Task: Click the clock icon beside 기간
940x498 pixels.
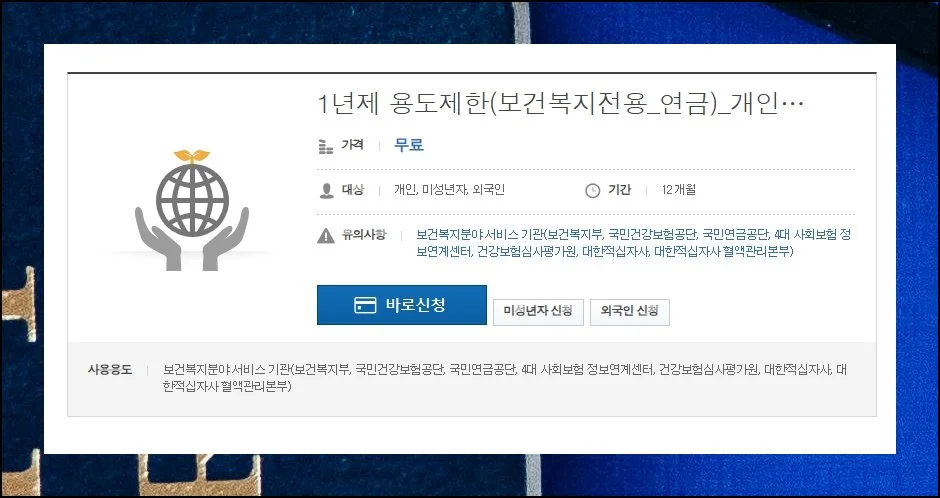Action: click(592, 191)
